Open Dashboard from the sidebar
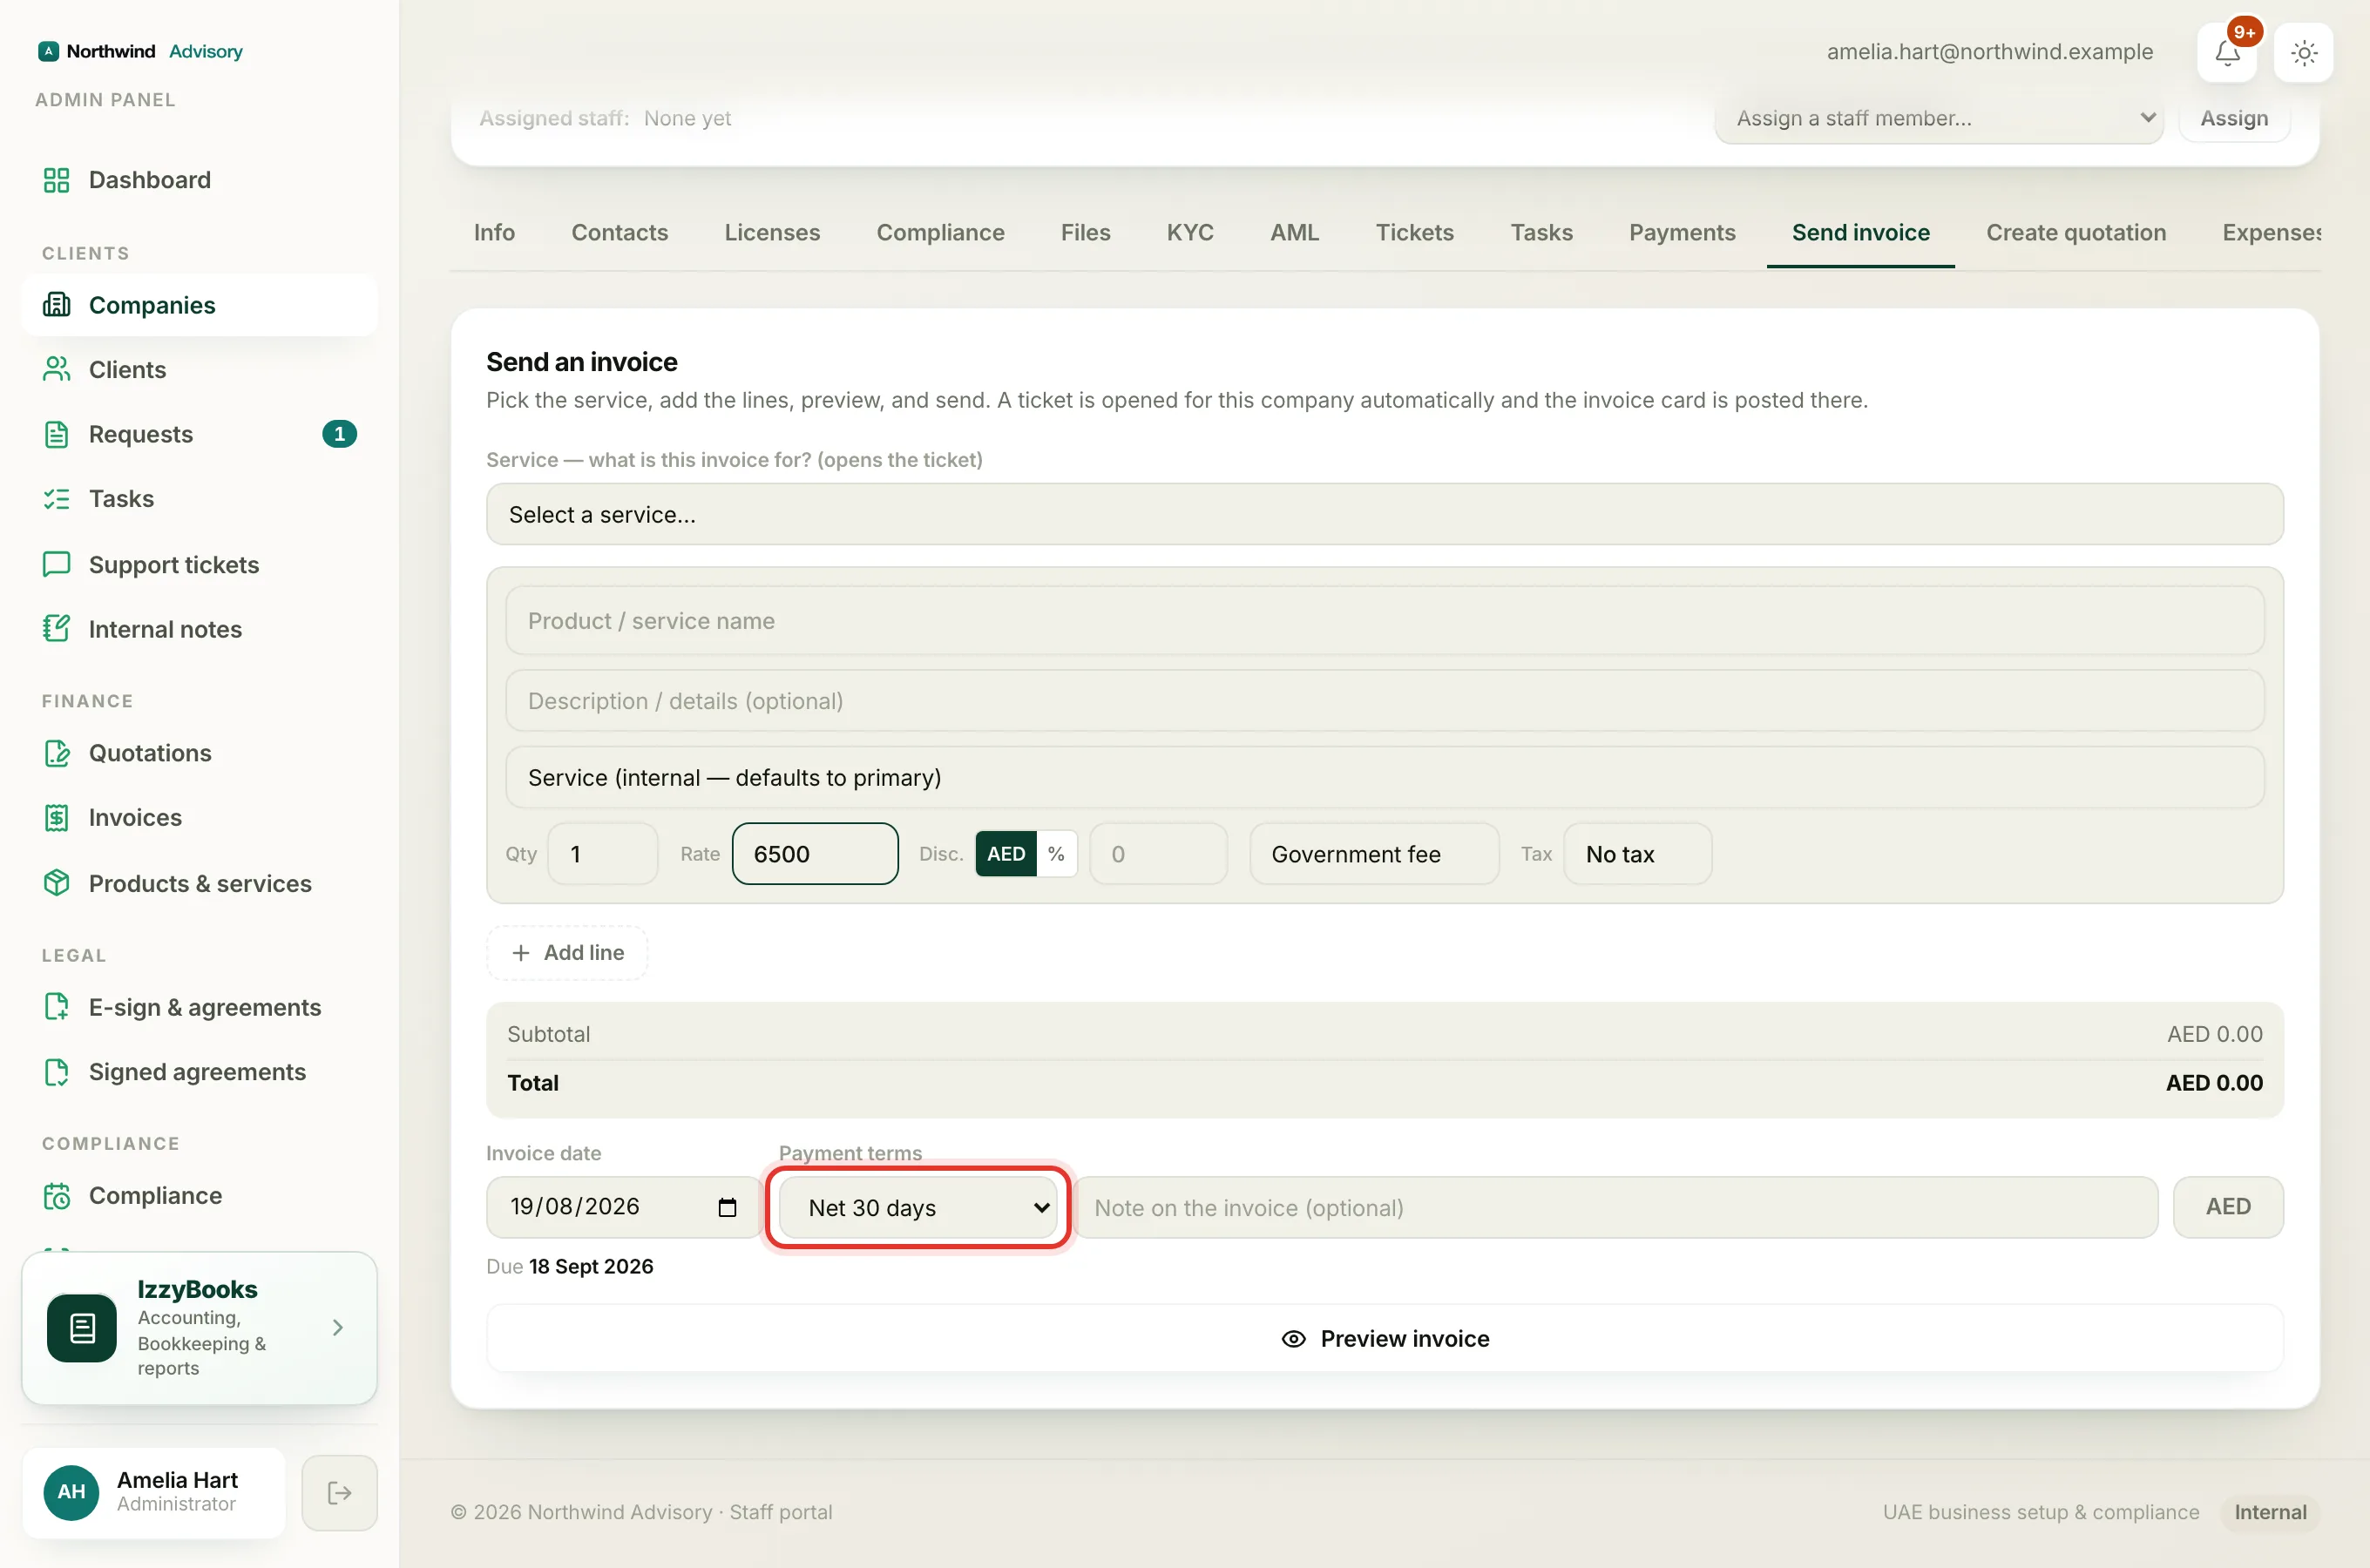Screen dimensions: 2370x1568 (199, 180)
